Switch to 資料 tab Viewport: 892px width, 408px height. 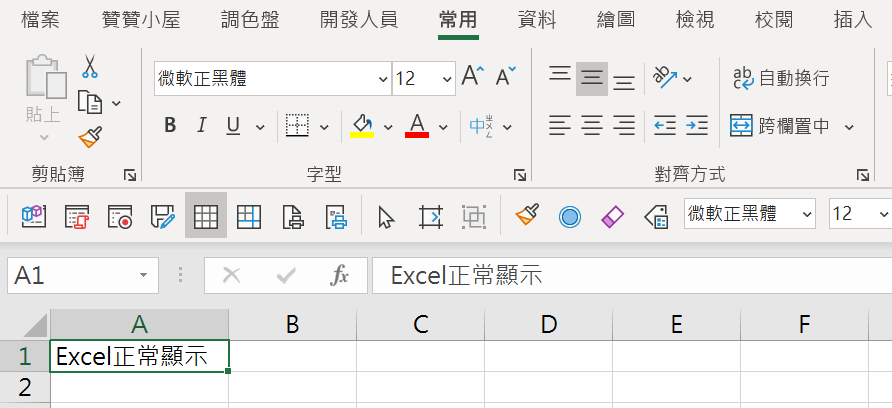(x=536, y=20)
